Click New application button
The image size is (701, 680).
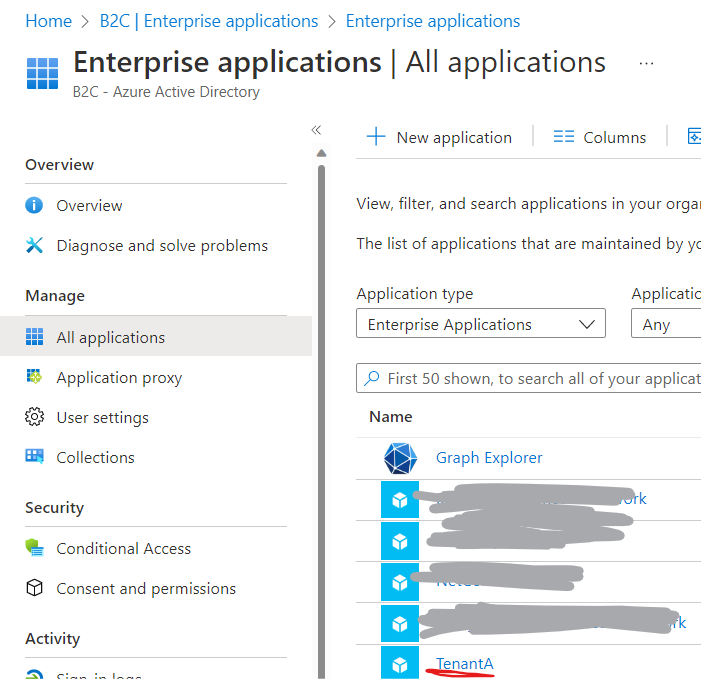coord(439,137)
